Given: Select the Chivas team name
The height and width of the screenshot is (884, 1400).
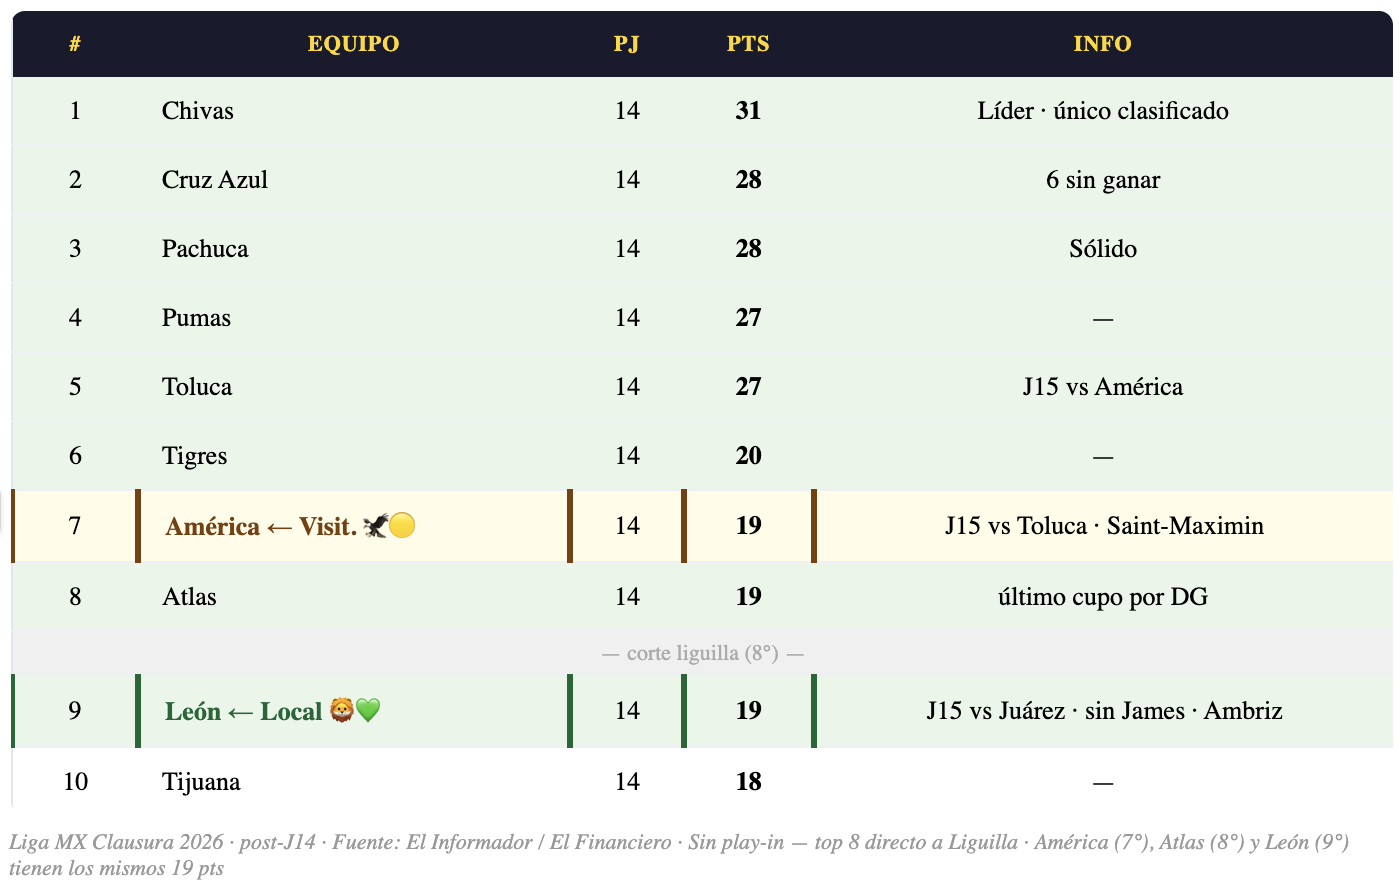Looking at the screenshot, I should [x=198, y=111].
